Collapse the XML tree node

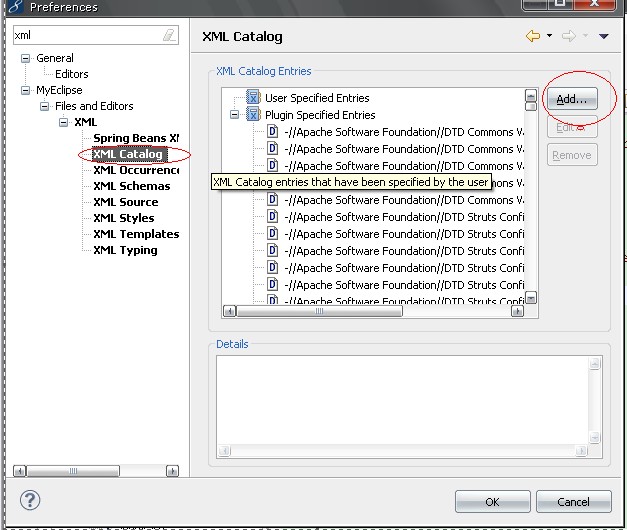click(63, 122)
